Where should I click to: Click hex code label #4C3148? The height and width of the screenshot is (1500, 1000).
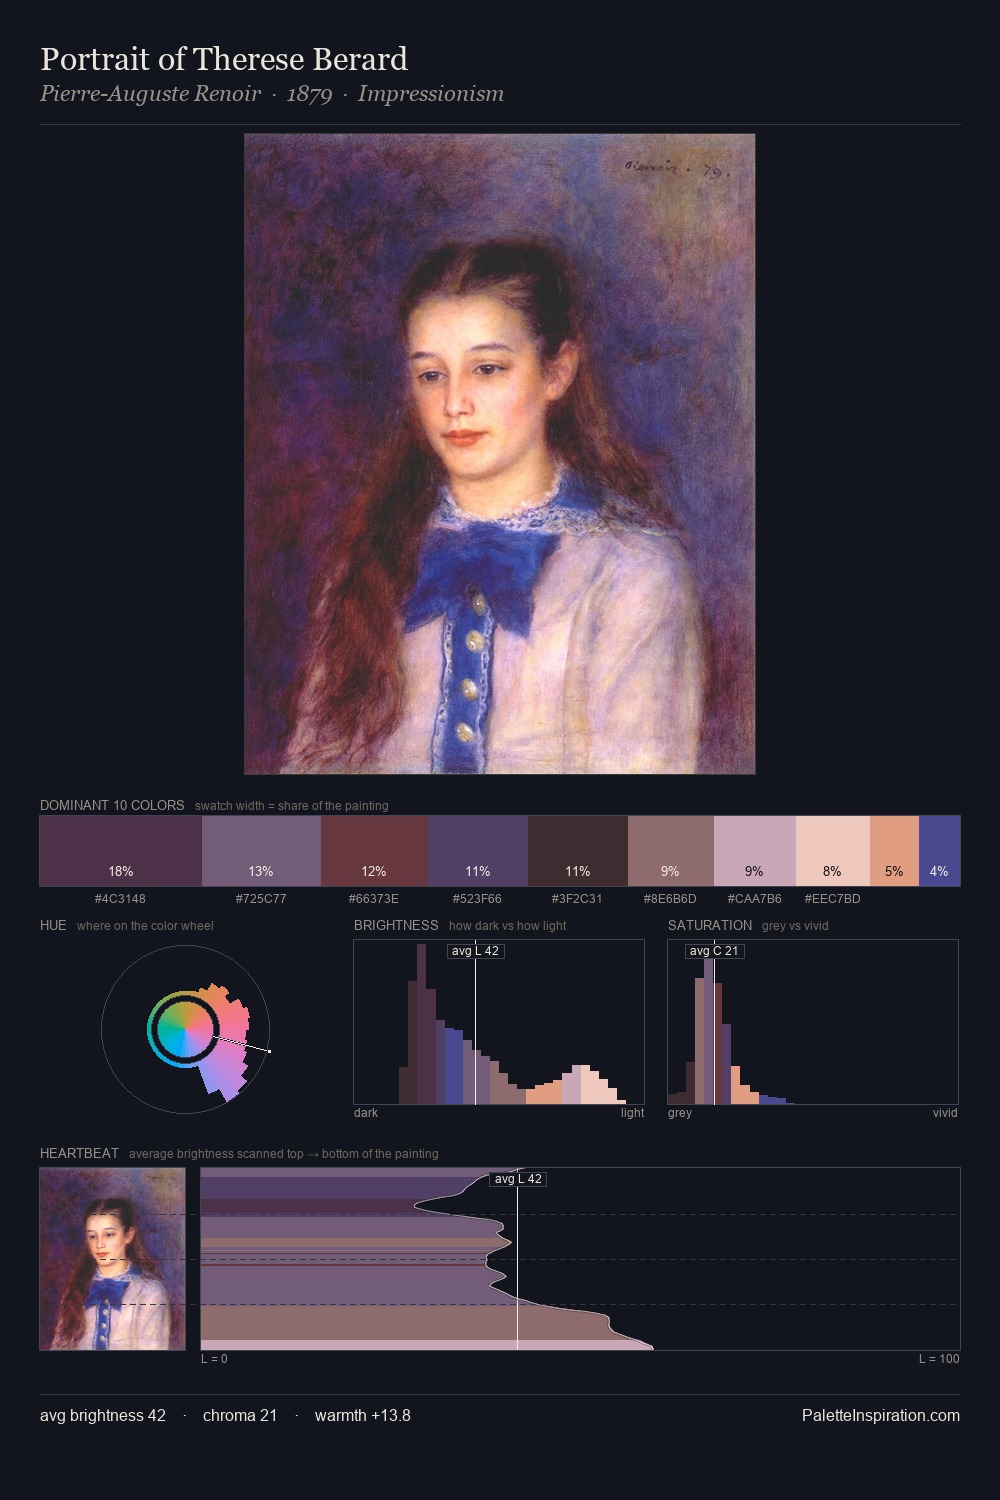pos(120,899)
